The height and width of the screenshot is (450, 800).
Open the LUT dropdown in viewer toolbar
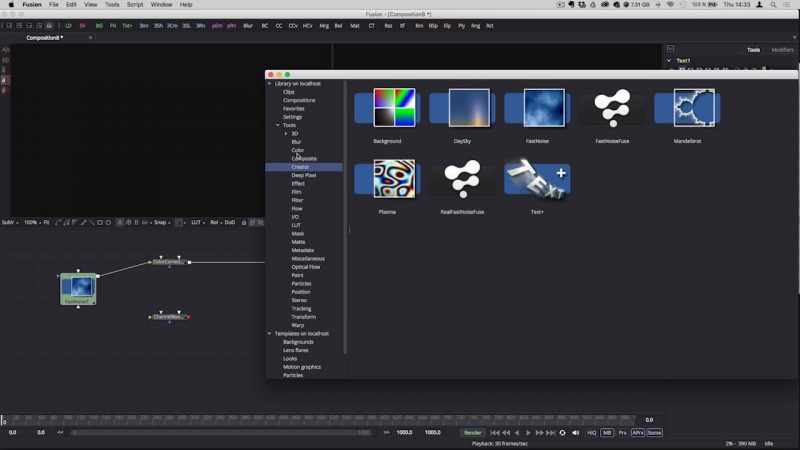coord(198,222)
